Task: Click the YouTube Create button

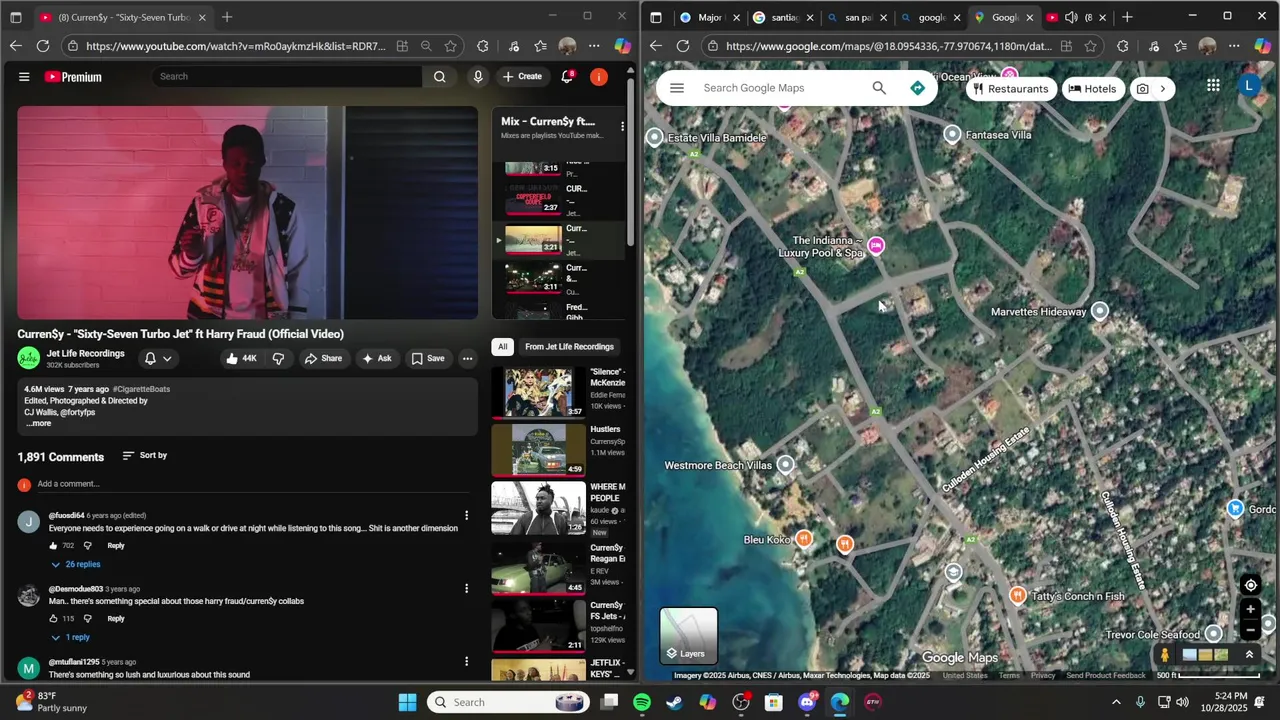Action: point(522,77)
